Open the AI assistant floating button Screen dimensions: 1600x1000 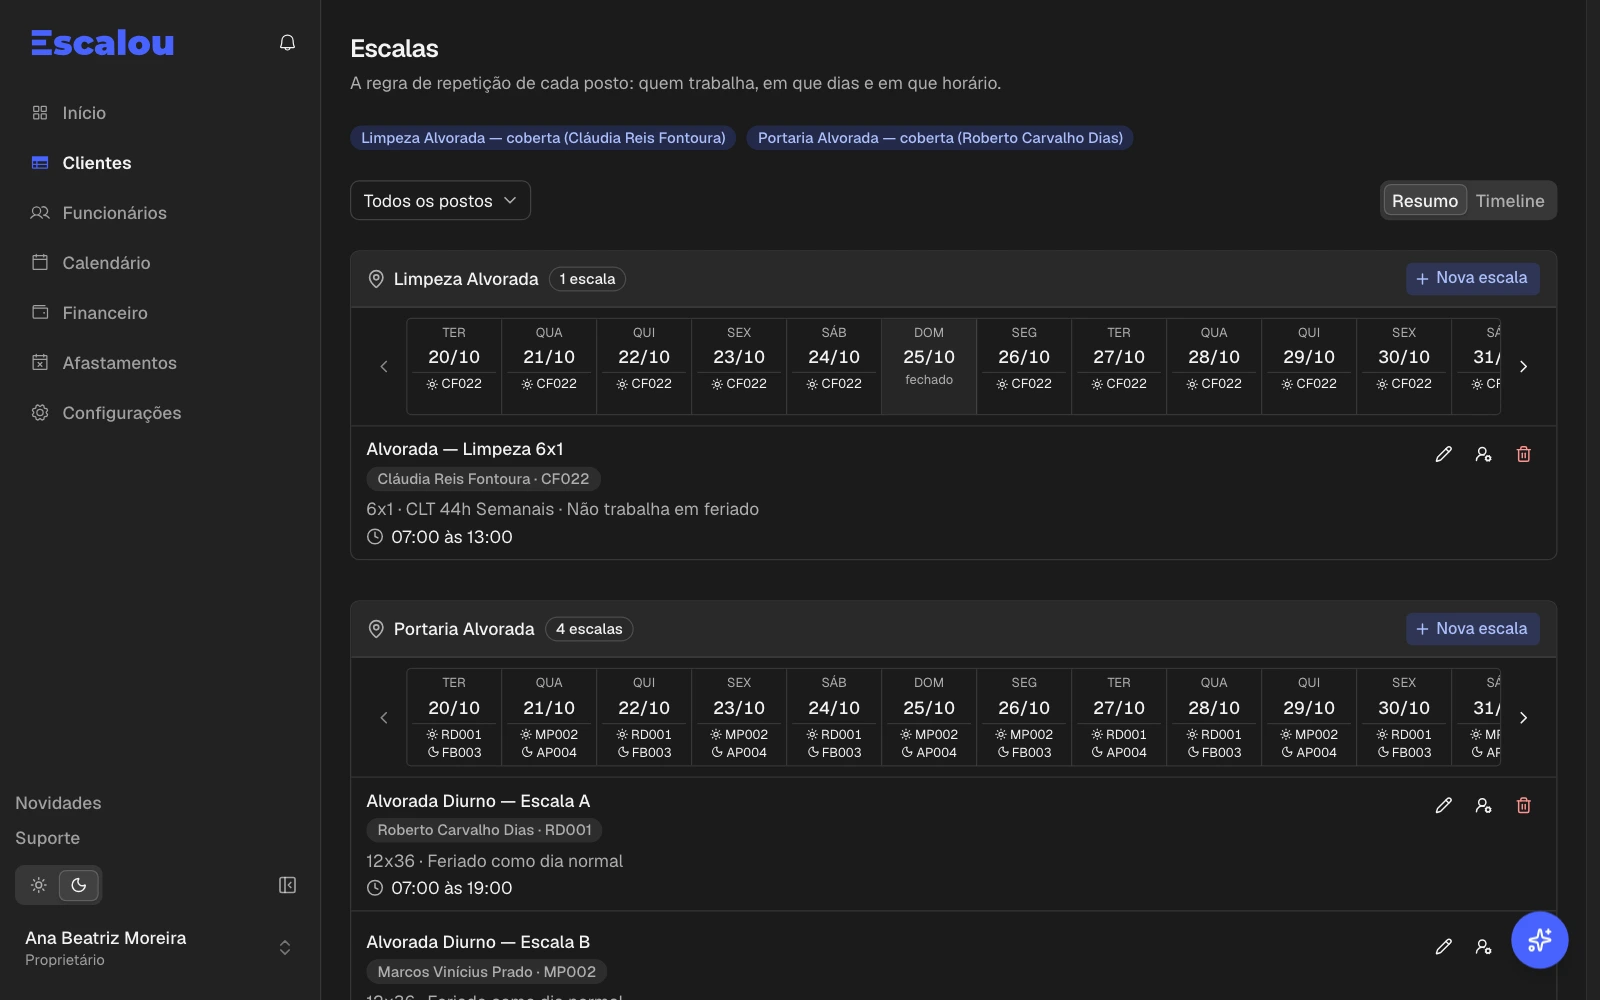[x=1539, y=940]
